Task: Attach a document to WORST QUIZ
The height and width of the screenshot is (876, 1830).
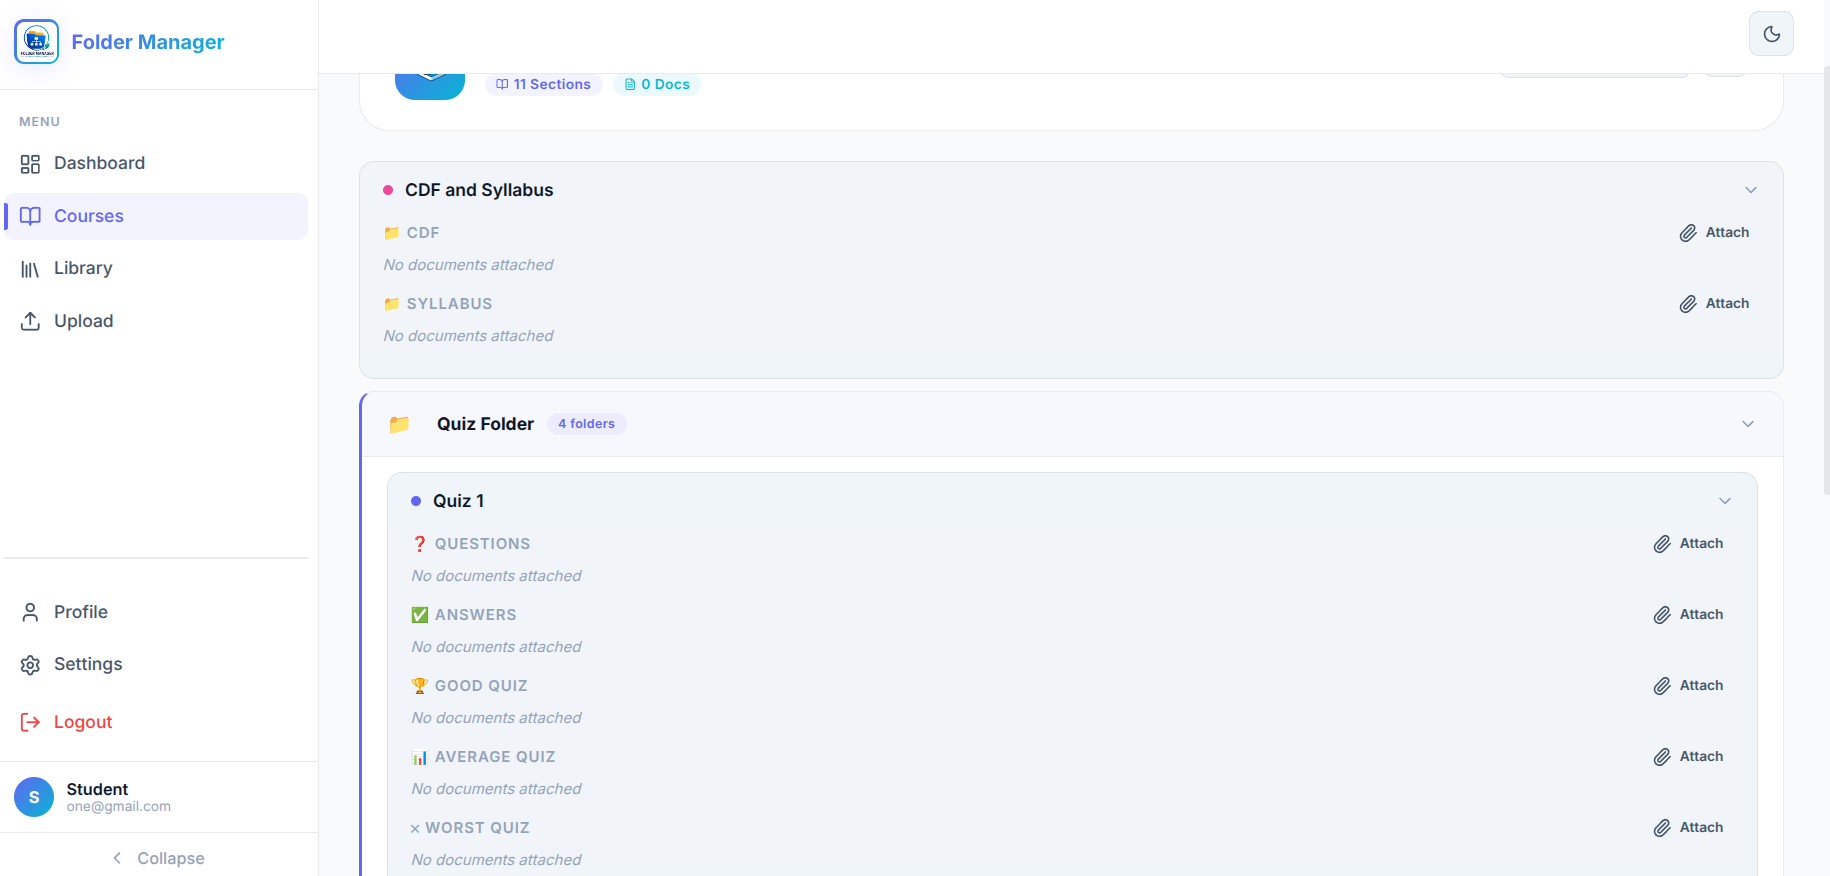Action: point(1689,828)
